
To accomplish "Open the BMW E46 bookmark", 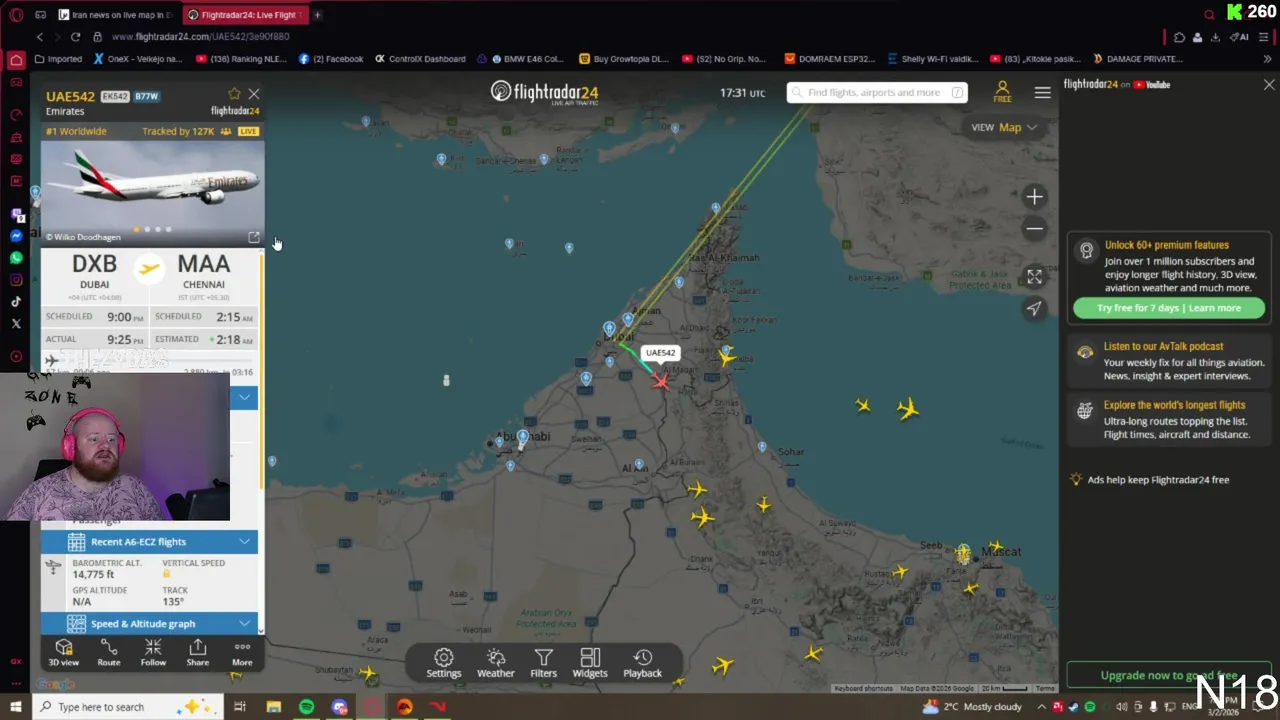I will (x=527, y=59).
